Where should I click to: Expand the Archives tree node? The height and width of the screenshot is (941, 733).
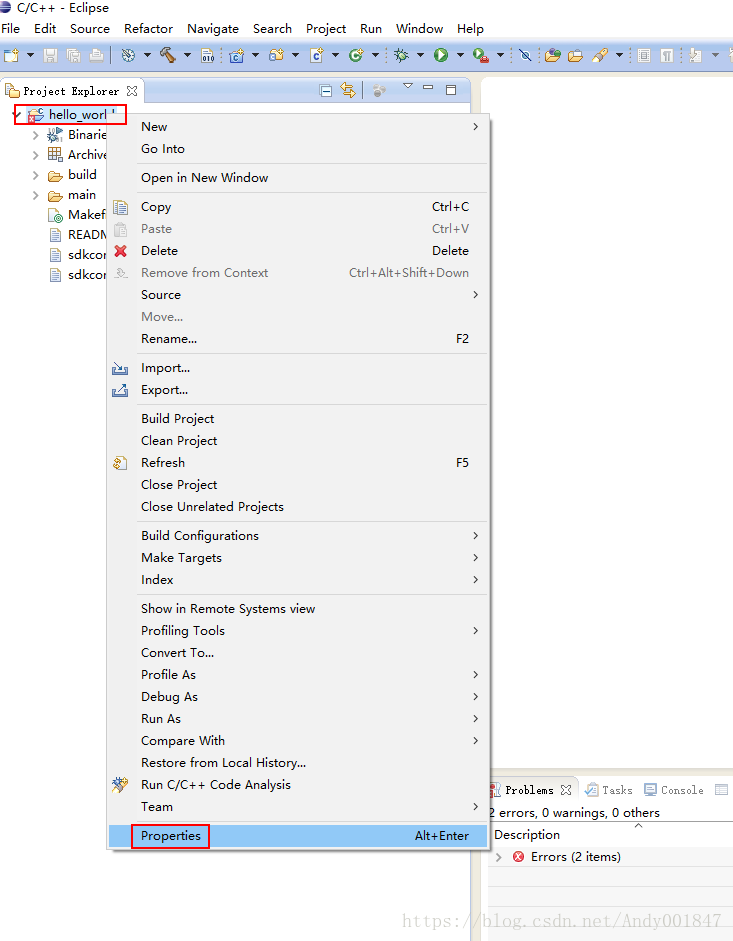(x=35, y=155)
